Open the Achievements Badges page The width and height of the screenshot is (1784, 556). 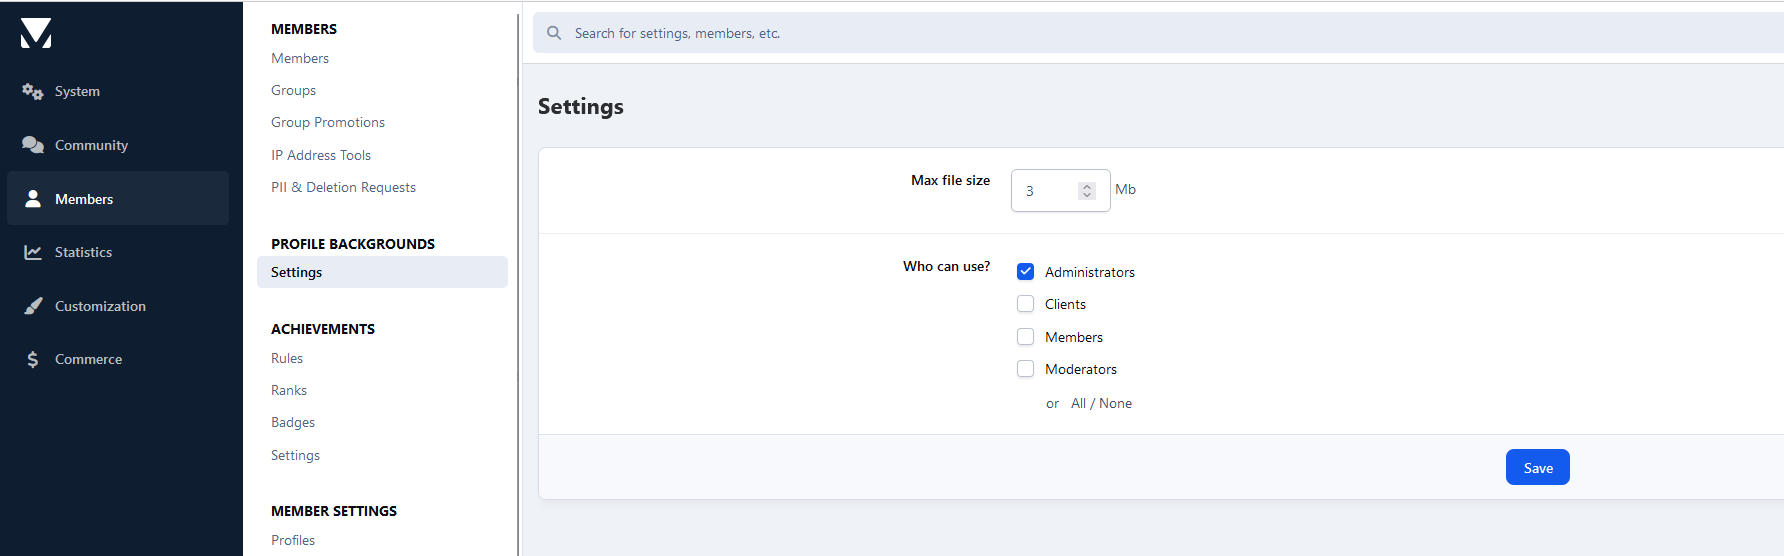pyautogui.click(x=293, y=422)
